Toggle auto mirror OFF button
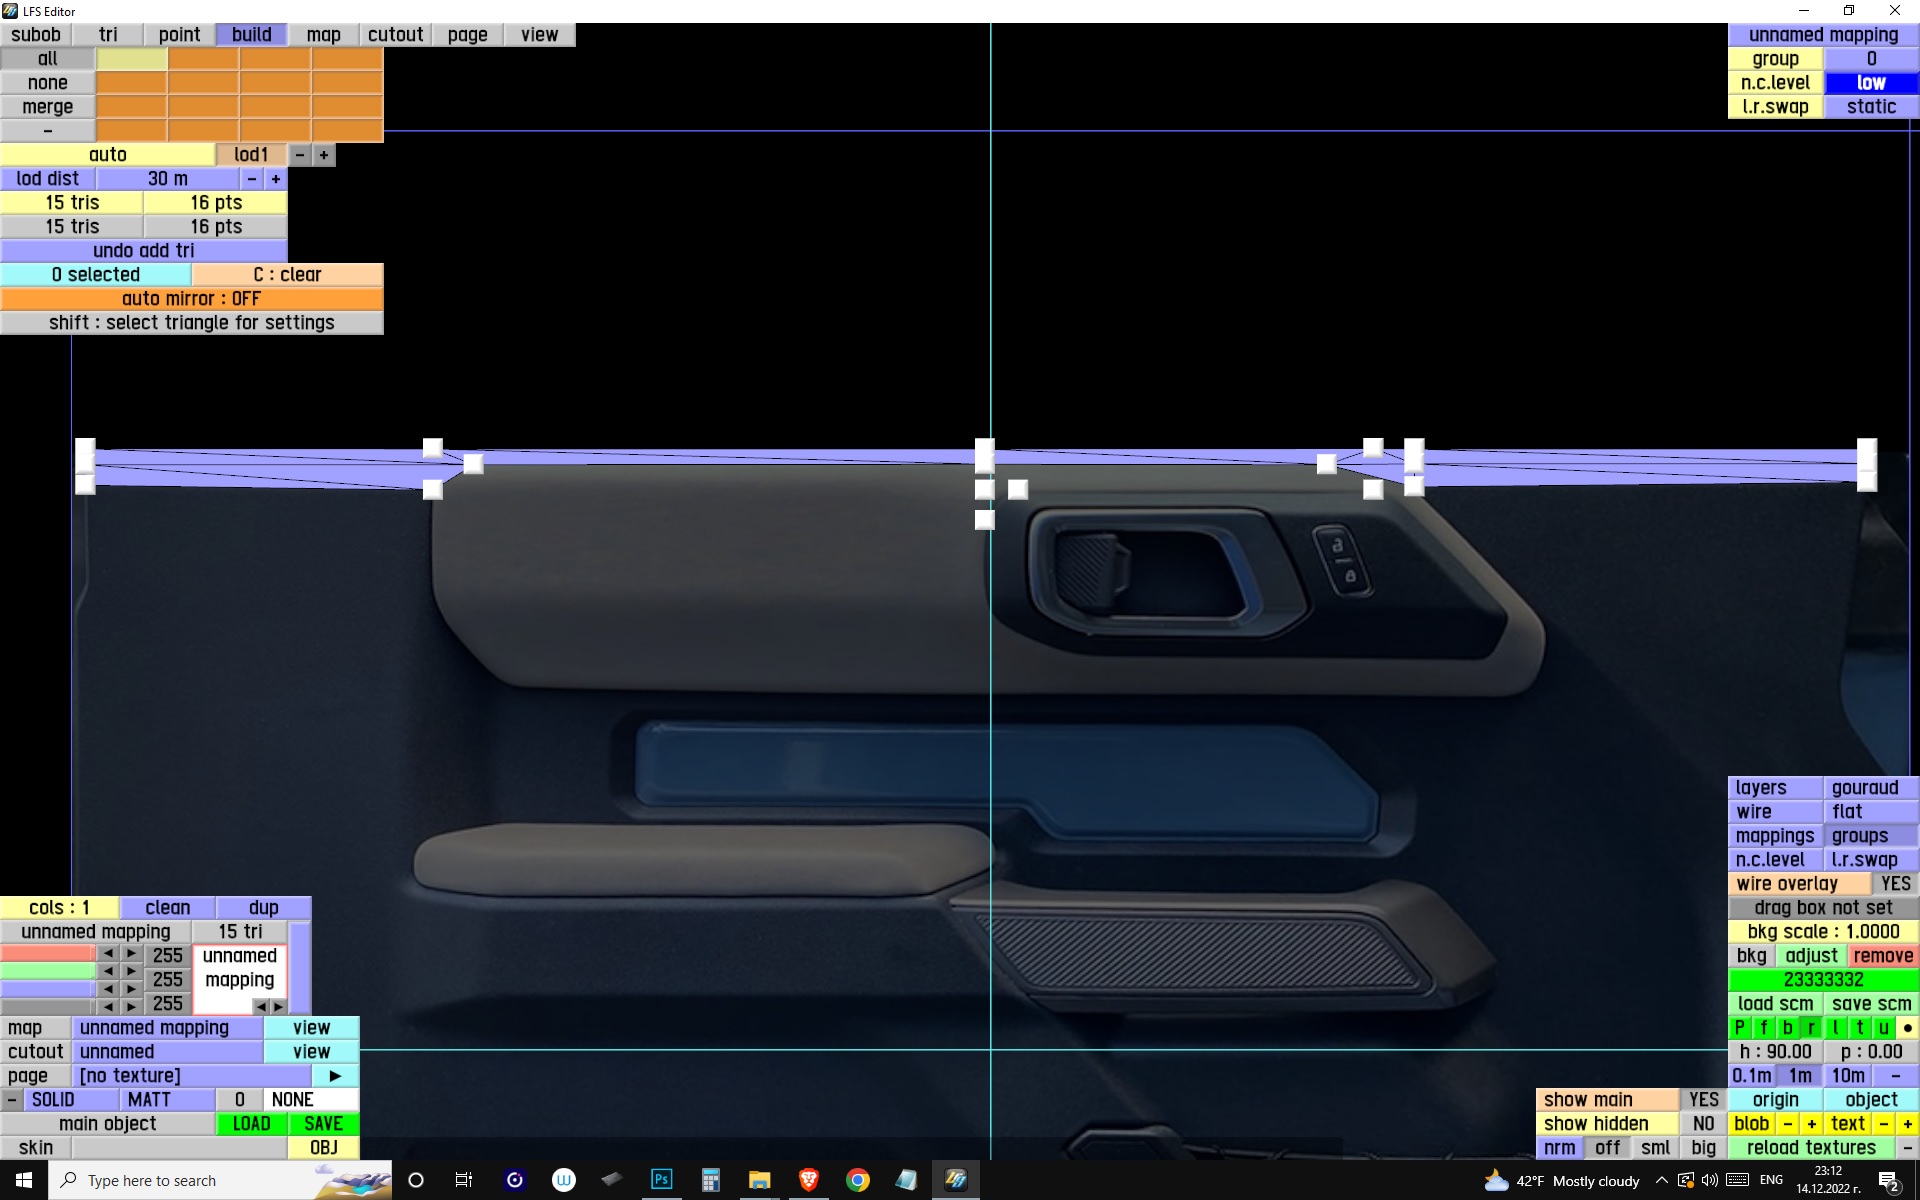The height and width of the screenshot is (1200, 1920). tap(191, 299)
